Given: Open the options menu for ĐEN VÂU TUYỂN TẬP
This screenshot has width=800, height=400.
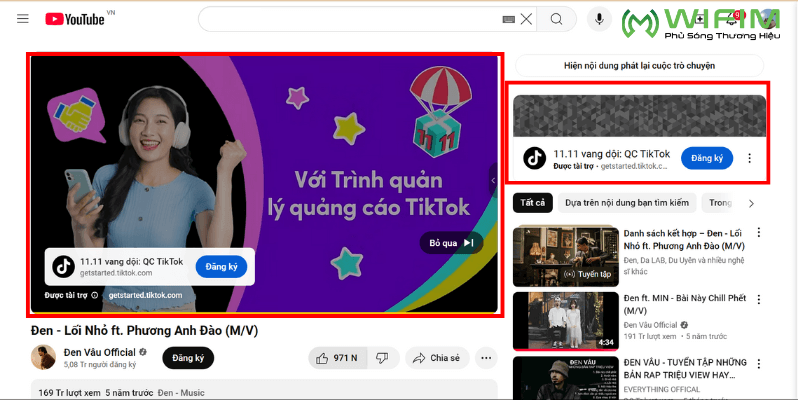Looking at the screenshot, I should tap(759, 364).
